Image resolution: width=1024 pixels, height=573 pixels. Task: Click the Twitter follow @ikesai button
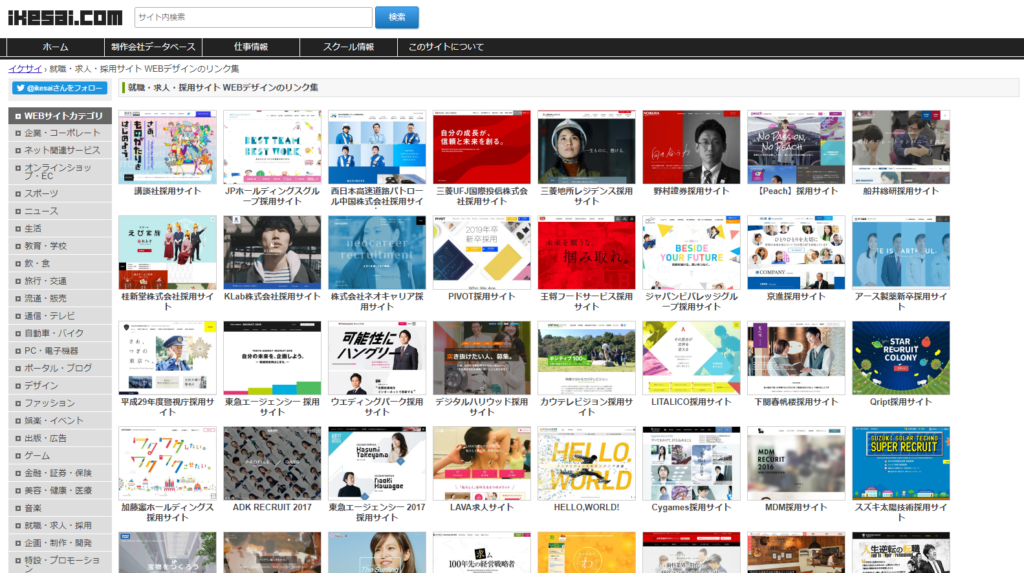click(x=60, y=88)
